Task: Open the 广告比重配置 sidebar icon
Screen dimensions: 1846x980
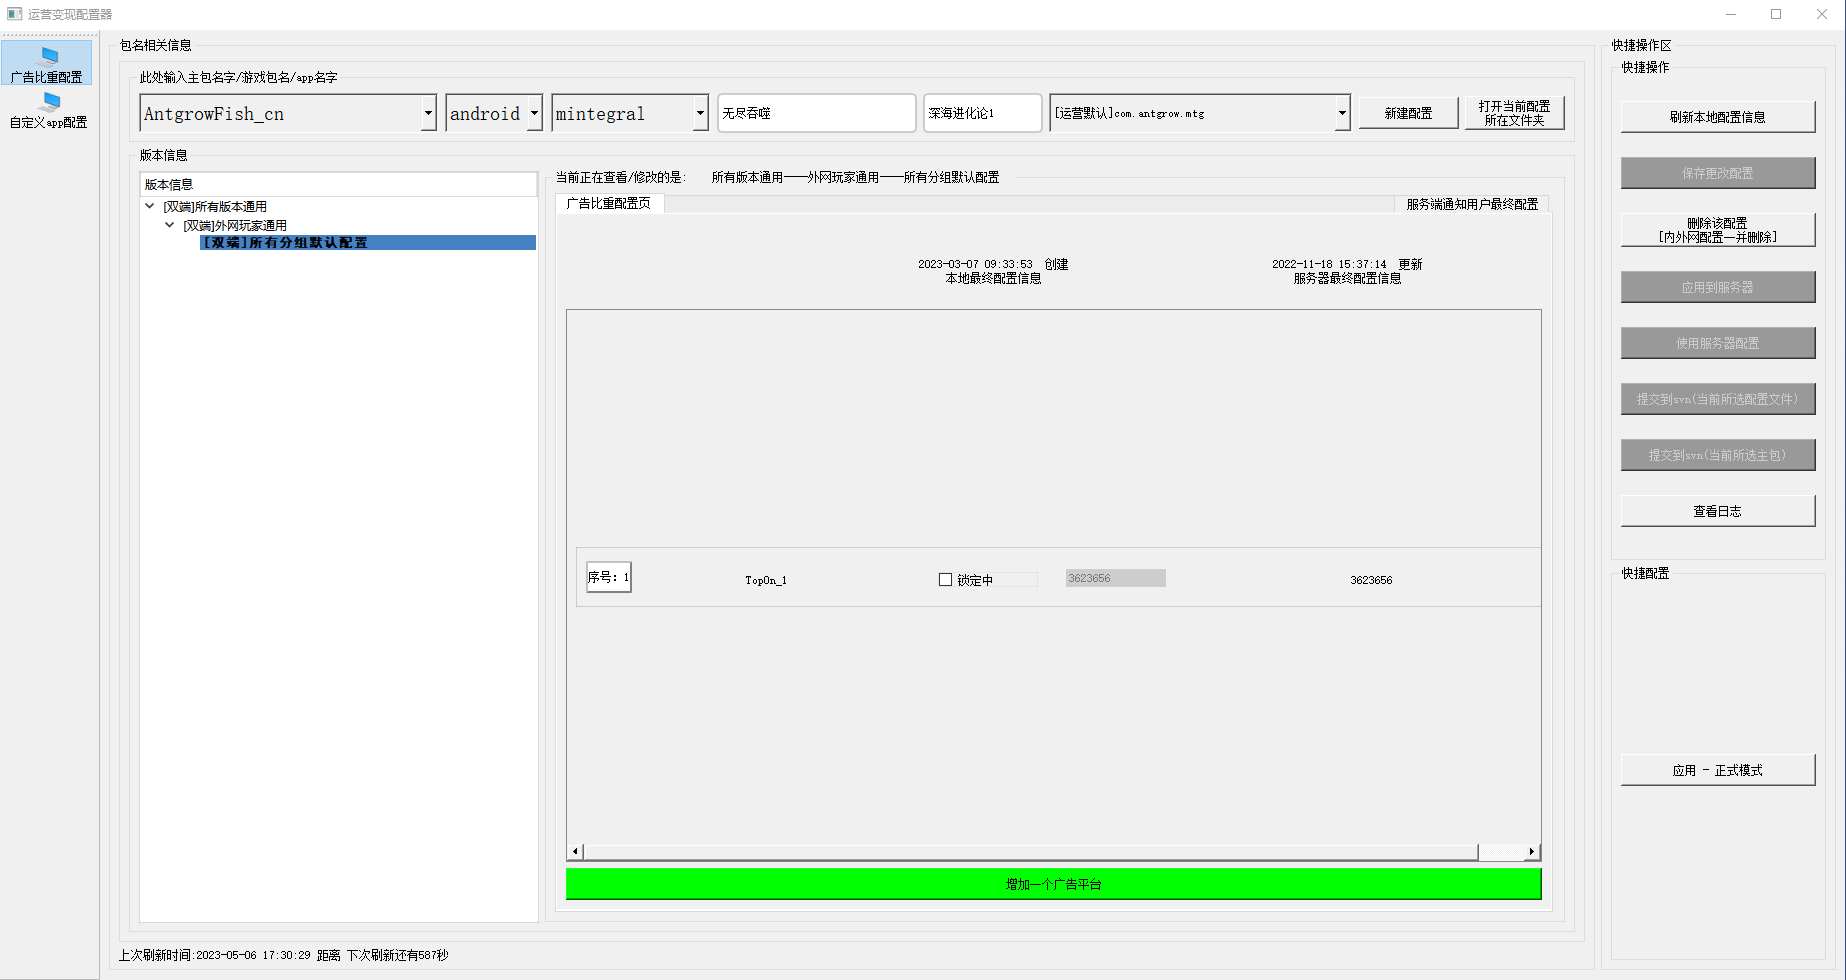Action: click(47, 63)
